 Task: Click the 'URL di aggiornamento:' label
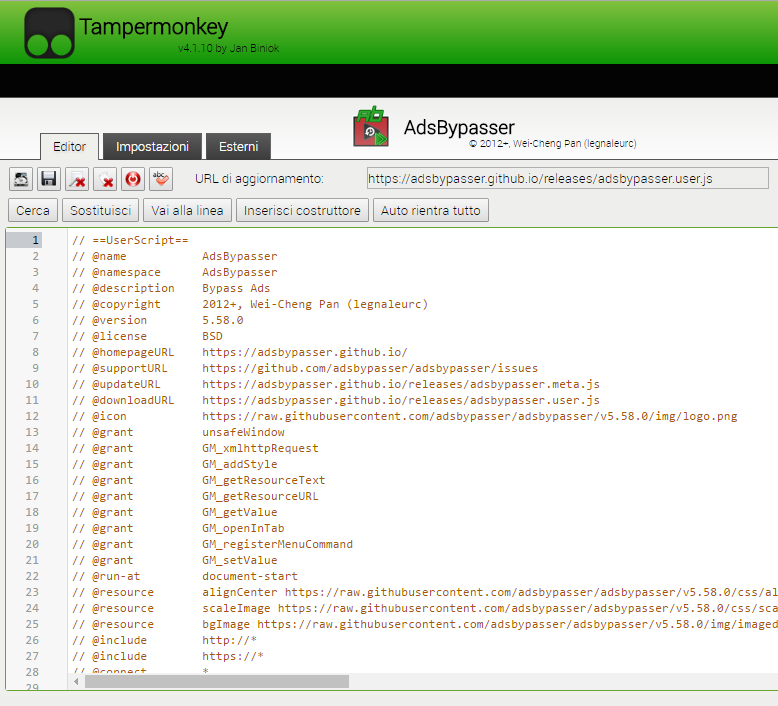tap(259, 179)
